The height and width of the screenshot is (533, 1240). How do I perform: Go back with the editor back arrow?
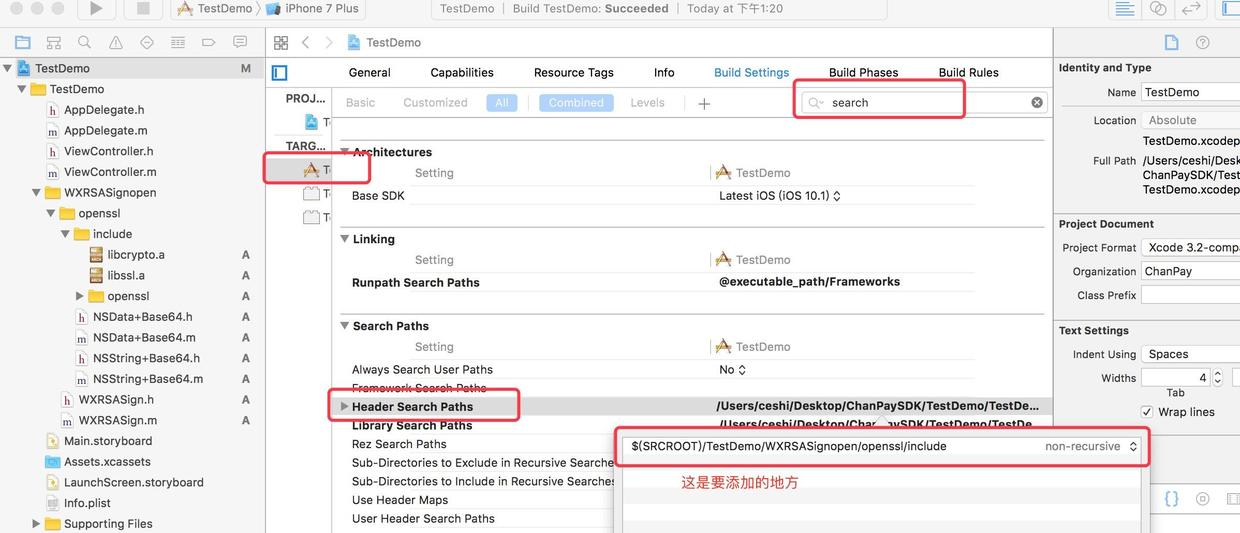[x=305, y=43]
